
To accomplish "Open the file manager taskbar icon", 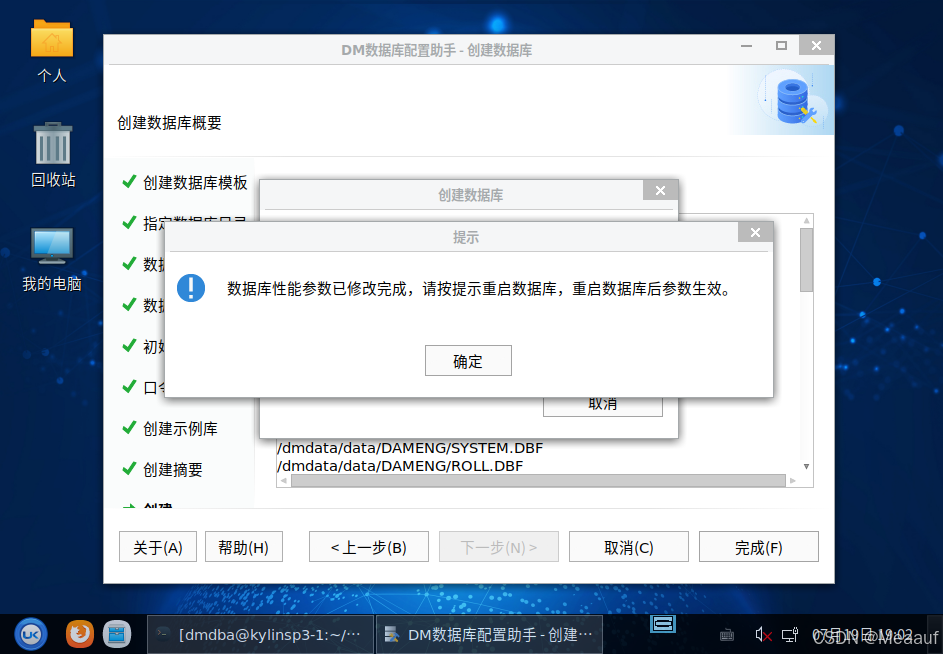I will (117, 634).
